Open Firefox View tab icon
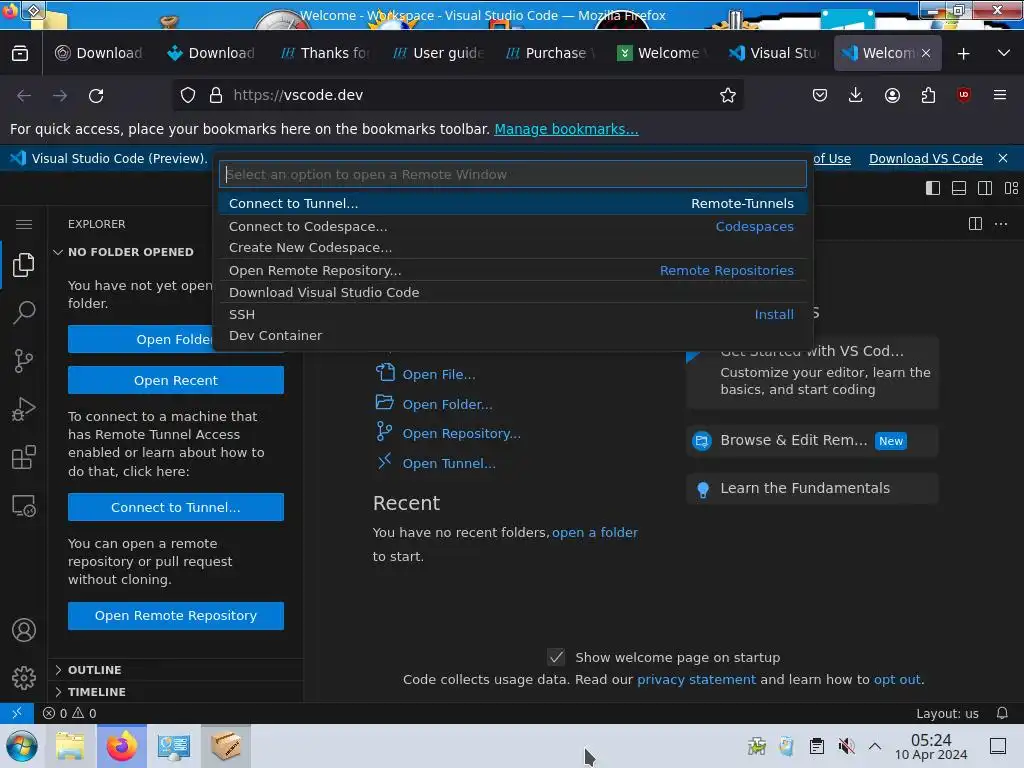This screenshot has height=768, width=1024. point(20,53)
